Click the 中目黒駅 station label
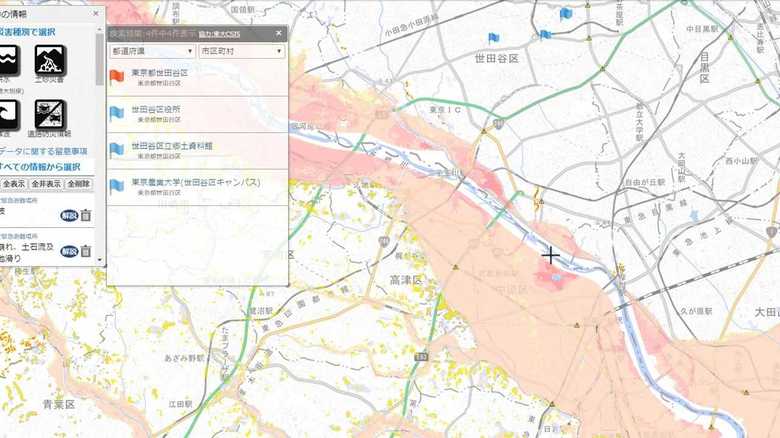 tap(702, 29)
